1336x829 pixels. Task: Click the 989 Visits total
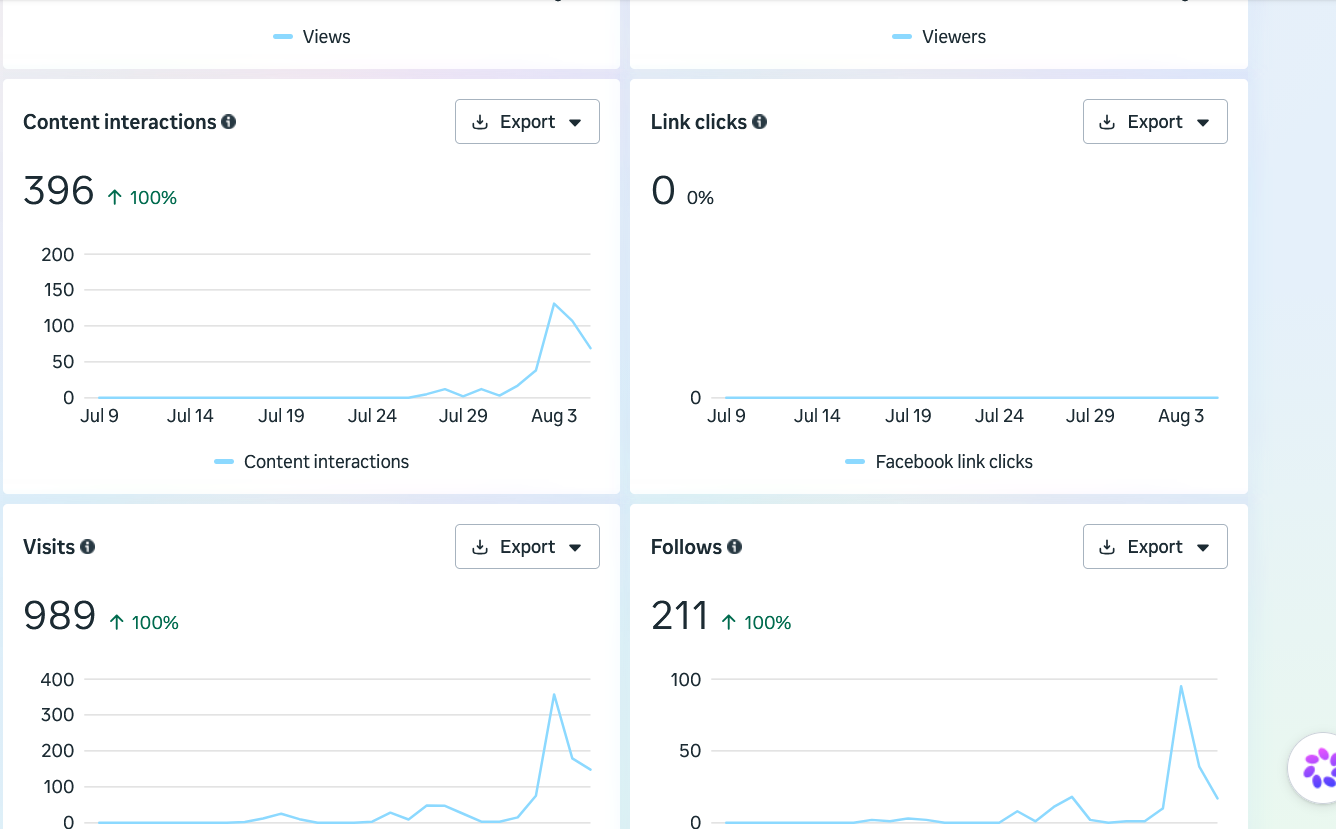pyautogui.click(x=59, y=616)
